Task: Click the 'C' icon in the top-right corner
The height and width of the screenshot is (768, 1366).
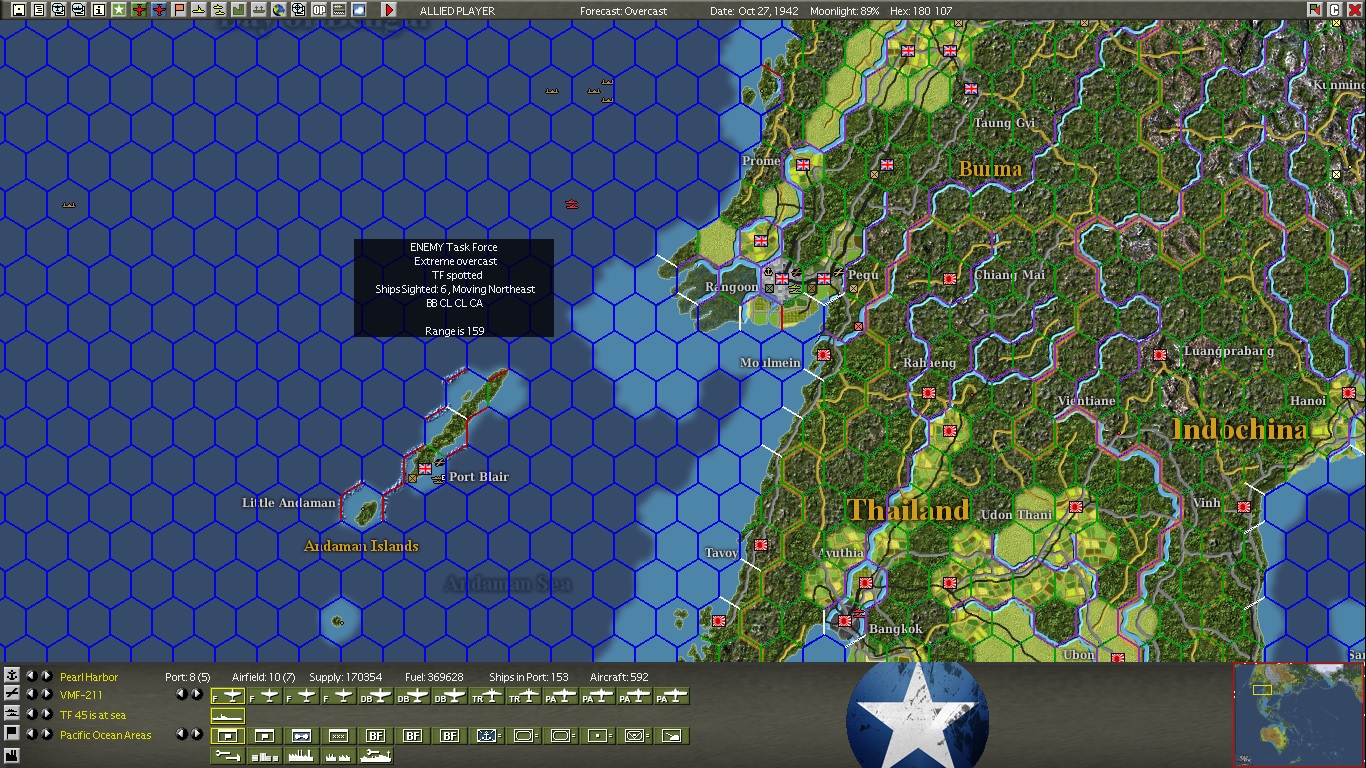Action: pyautogui.click(x=1335, y=9)
